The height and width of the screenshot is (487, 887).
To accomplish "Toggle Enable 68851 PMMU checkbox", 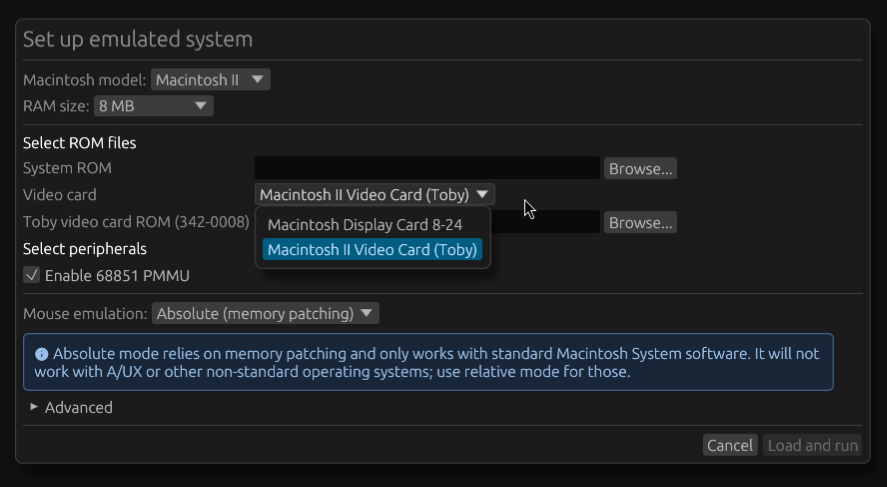I will [32, 275].
